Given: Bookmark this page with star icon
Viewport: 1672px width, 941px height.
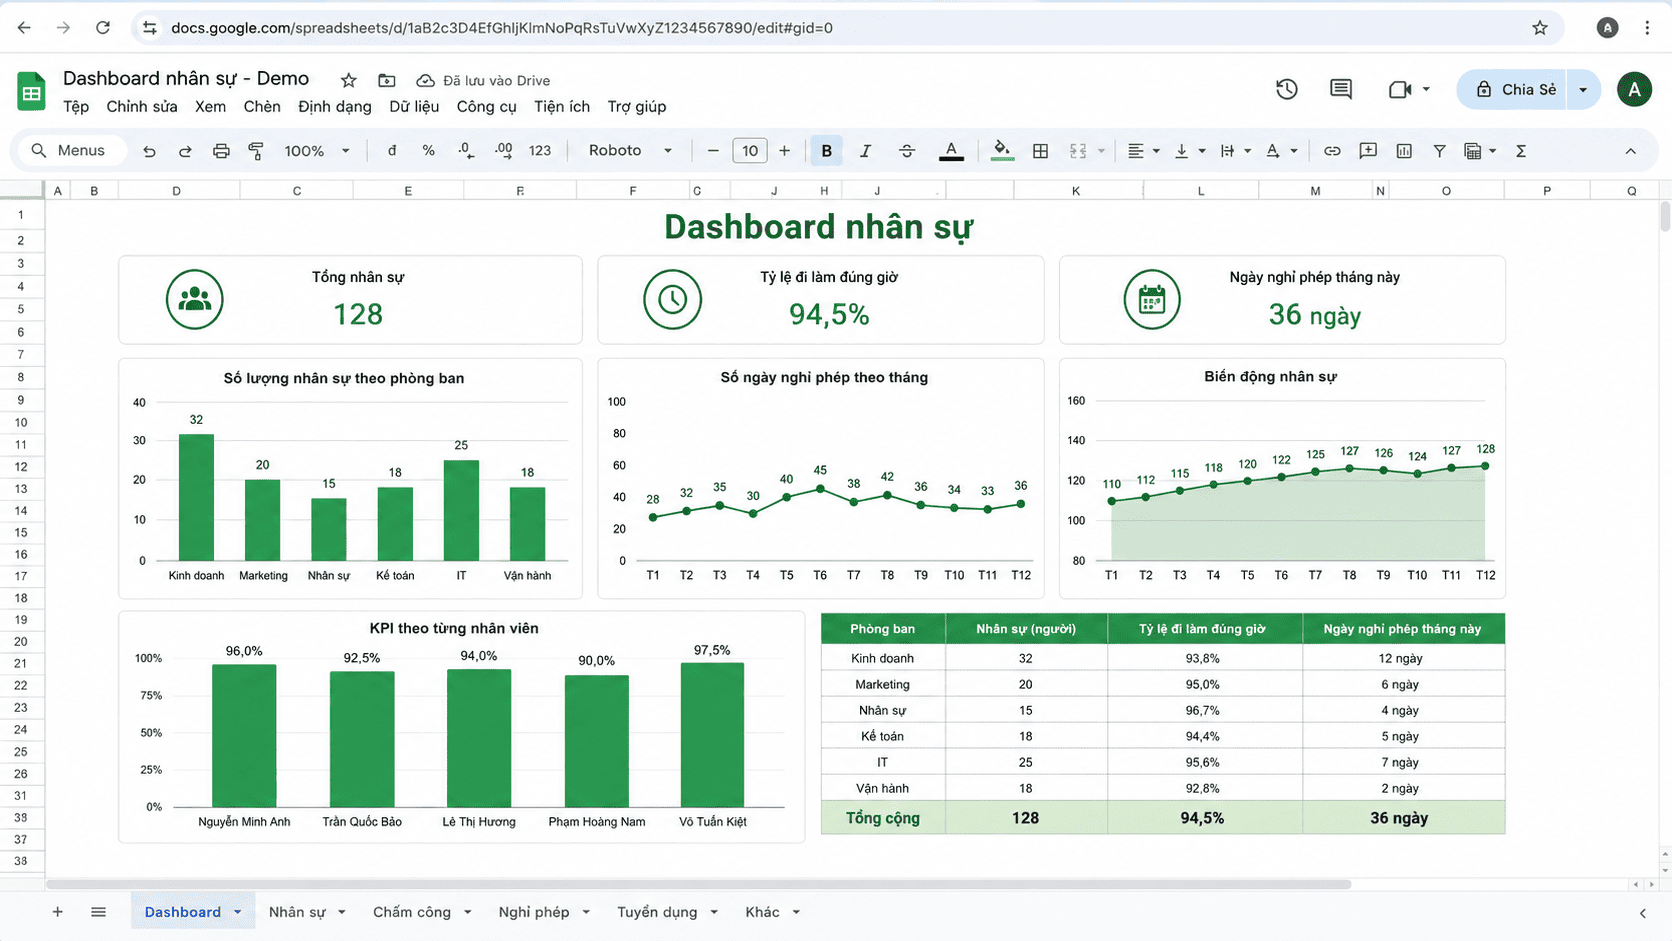Looking at the screenshot, I should (1540, 28).
